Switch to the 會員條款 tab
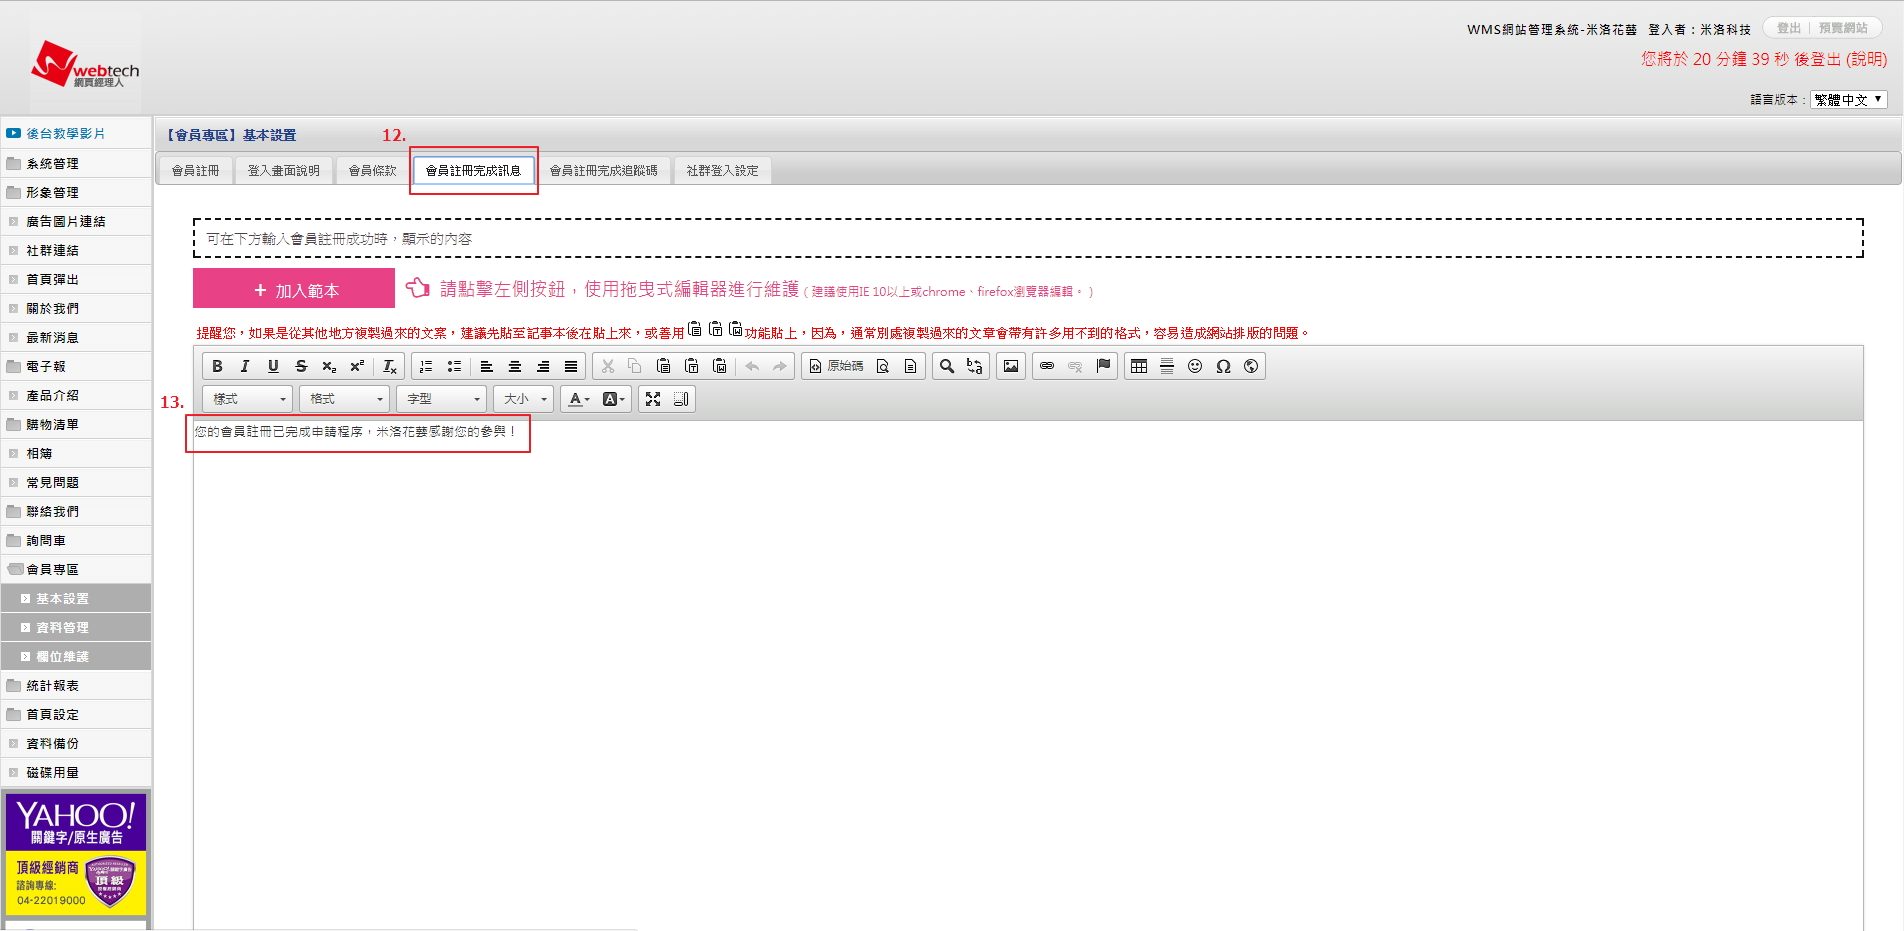1904x931 pixels. click(x=372, y=171)
